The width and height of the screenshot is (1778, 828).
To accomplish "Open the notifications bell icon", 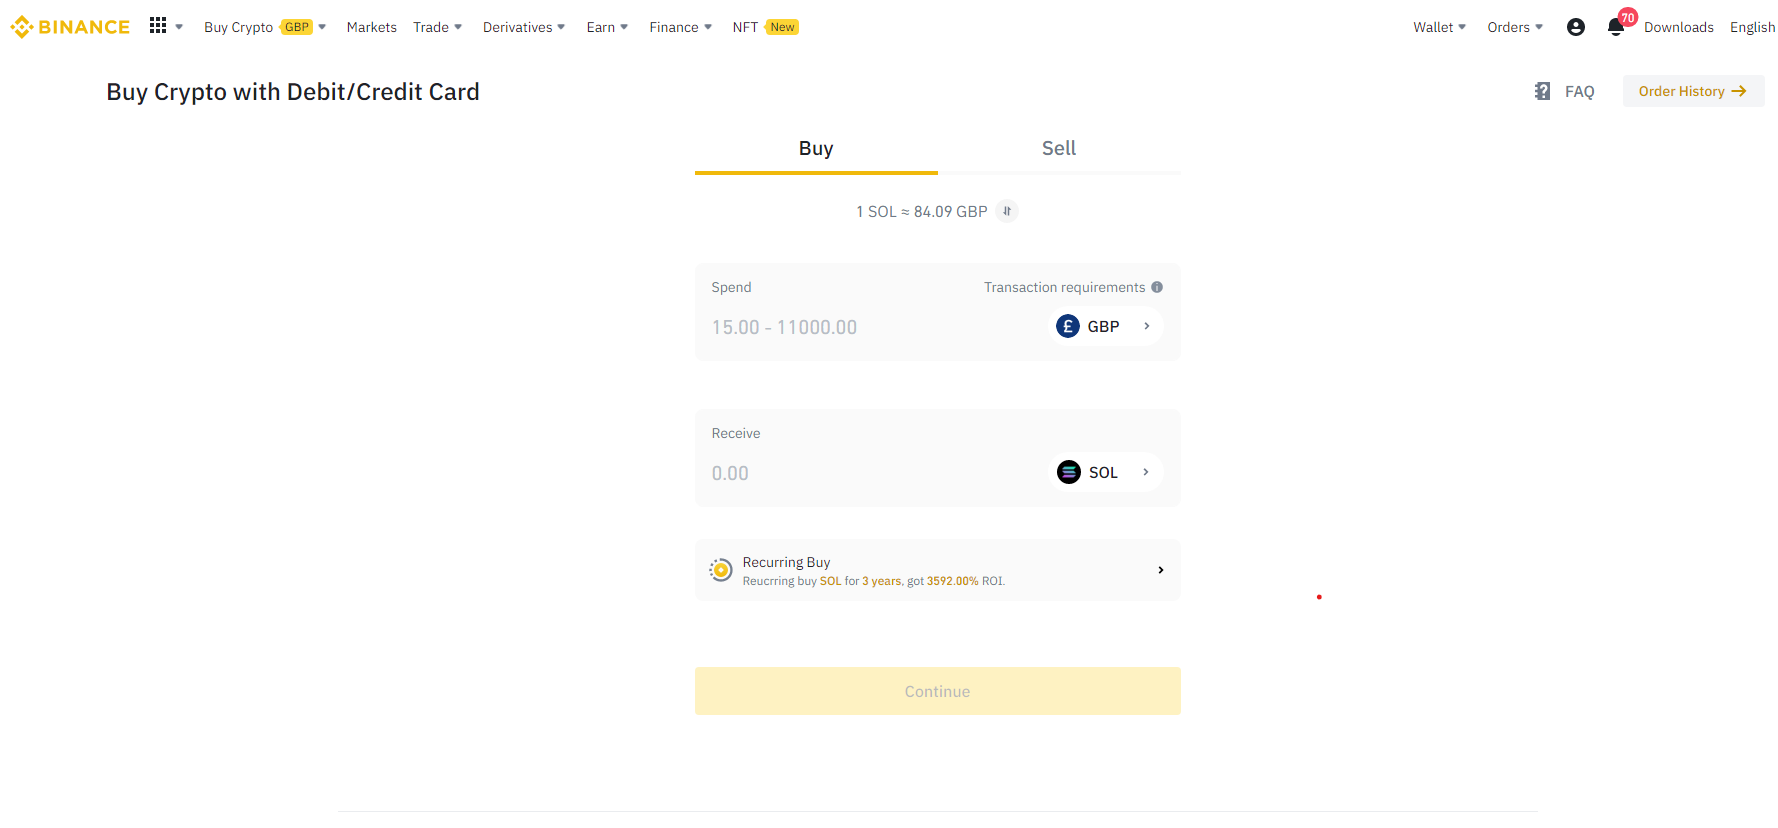I will (1615, 27).
